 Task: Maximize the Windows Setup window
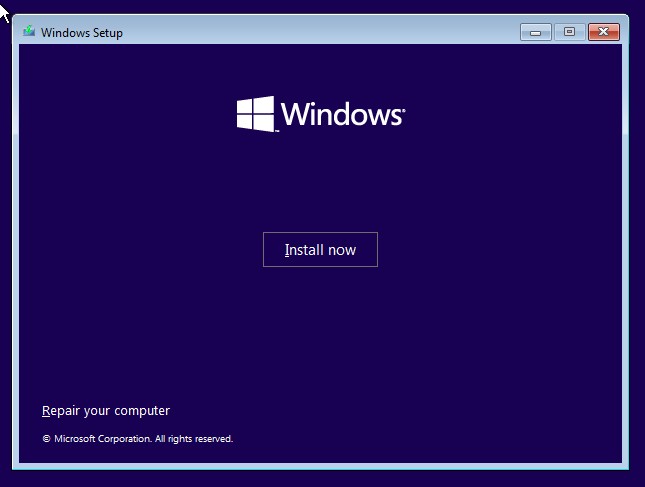click(569, 32)
